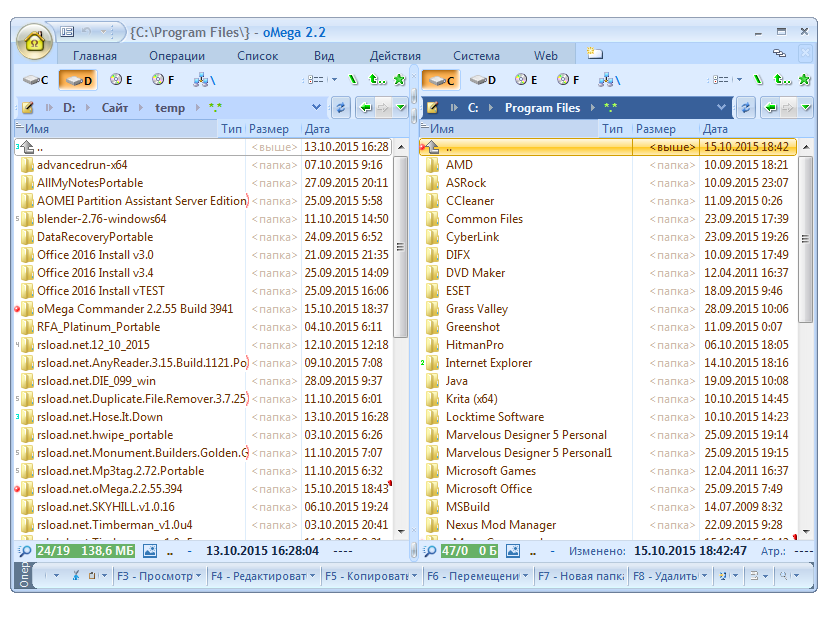Viewport: 835px width, 617px height.
Task: Select the Internet Explorer folder
Action: (x=488, y=363)
